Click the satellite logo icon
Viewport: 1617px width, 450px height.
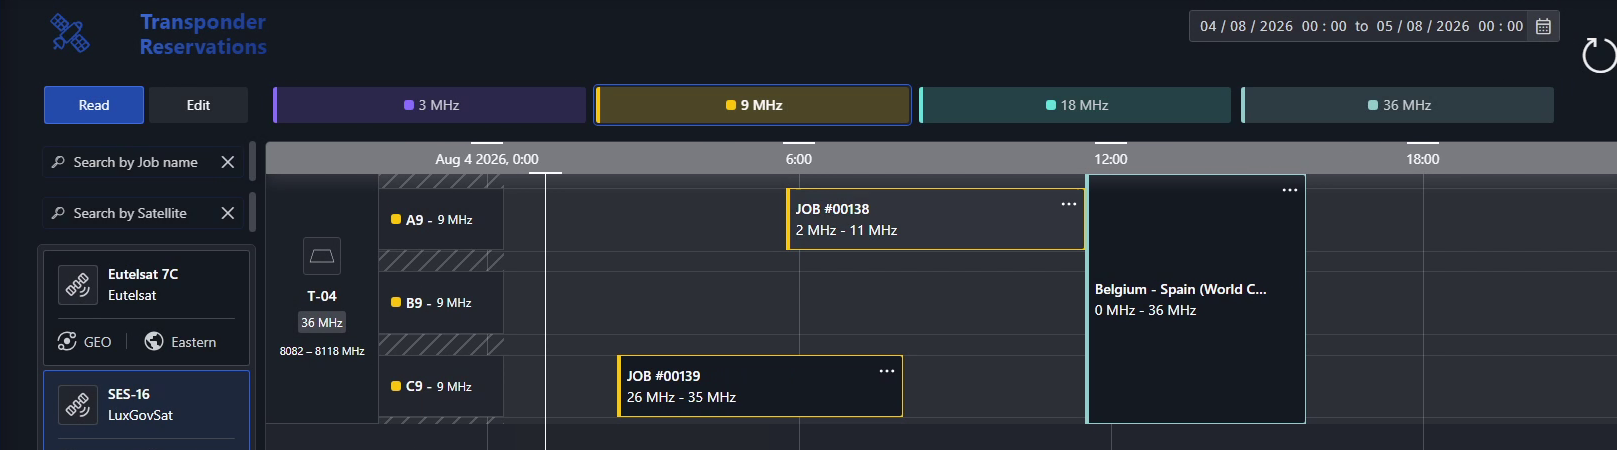tap(70, 33)
